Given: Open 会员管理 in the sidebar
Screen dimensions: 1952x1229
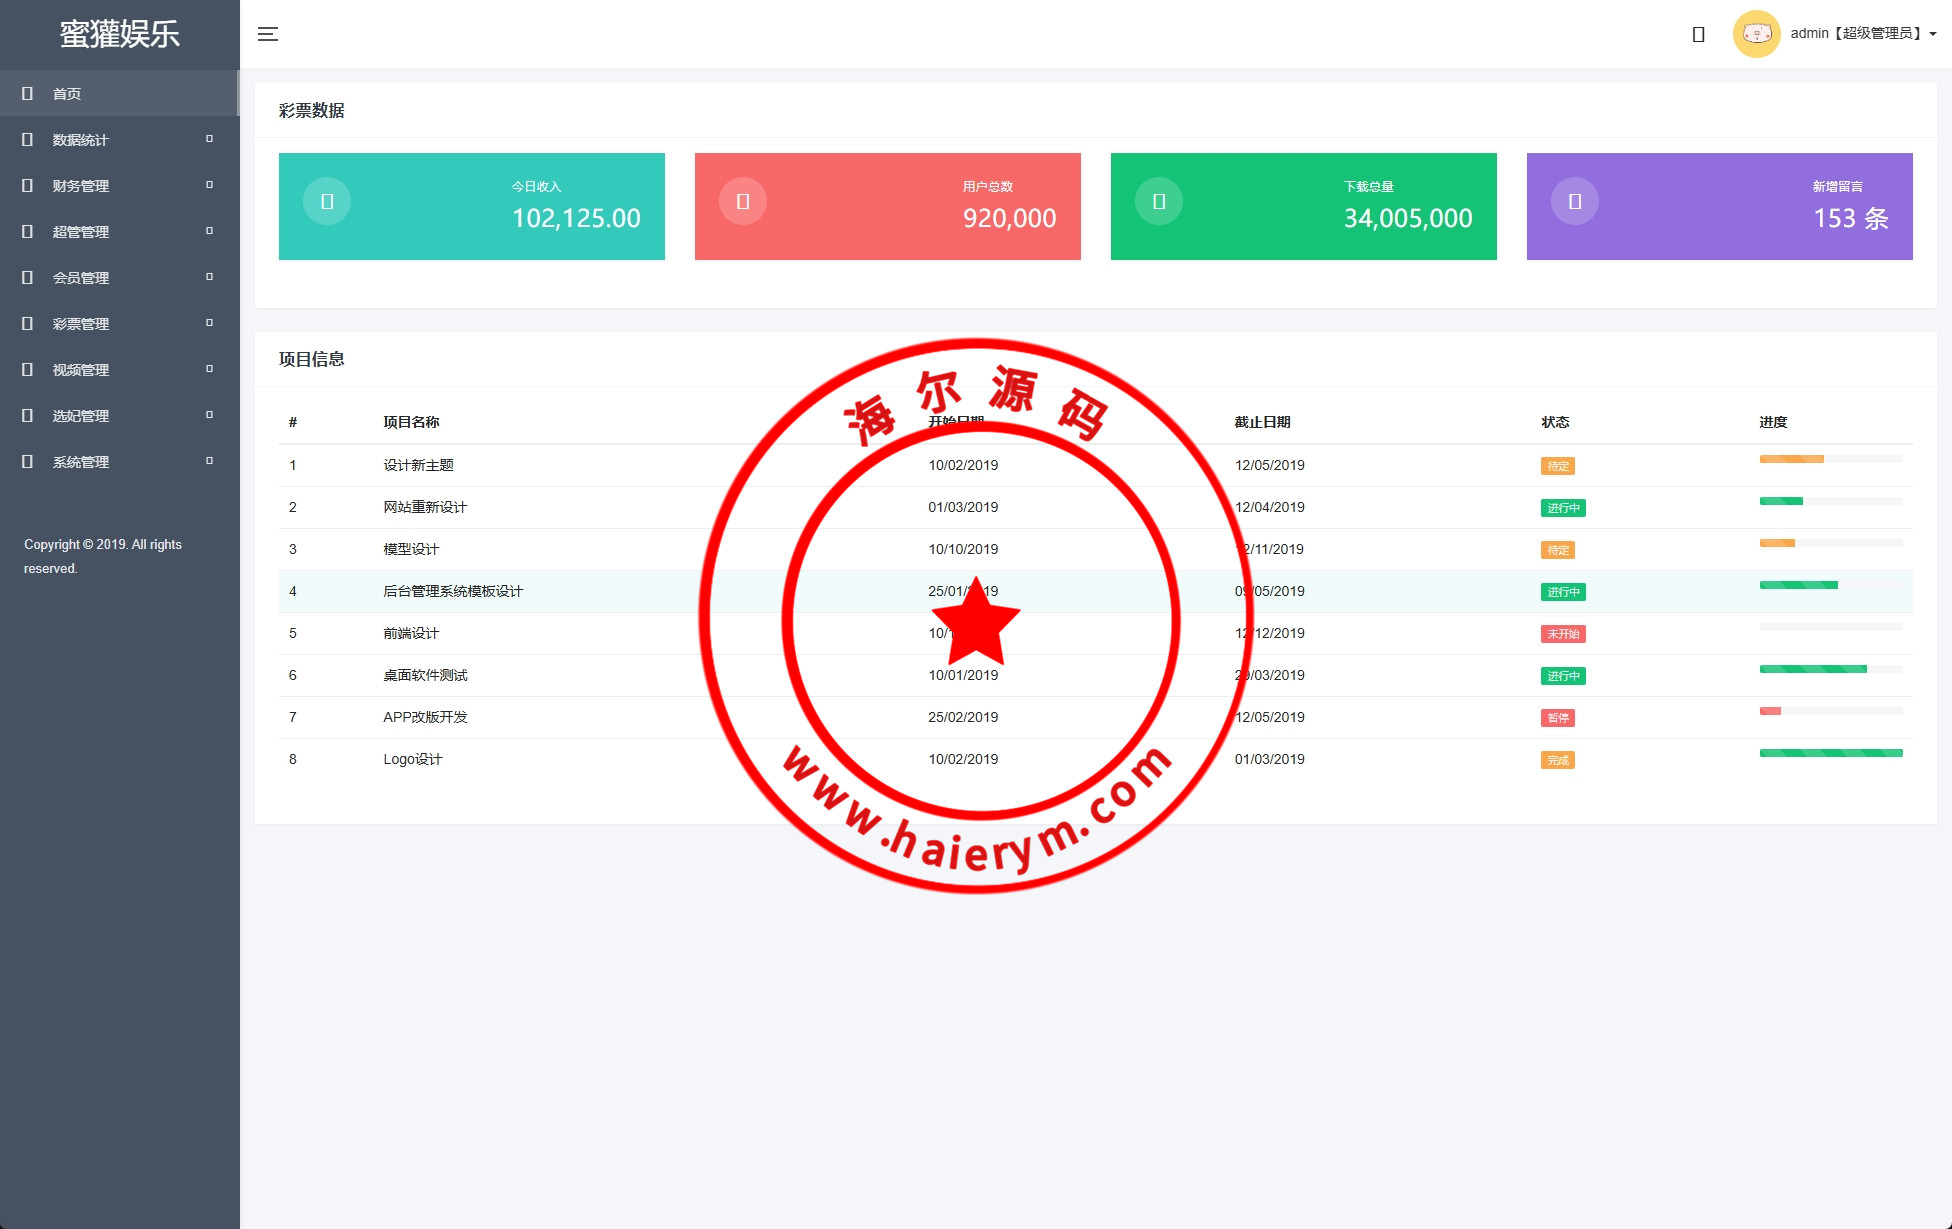Looking at the screenshot, I should 80,278.
